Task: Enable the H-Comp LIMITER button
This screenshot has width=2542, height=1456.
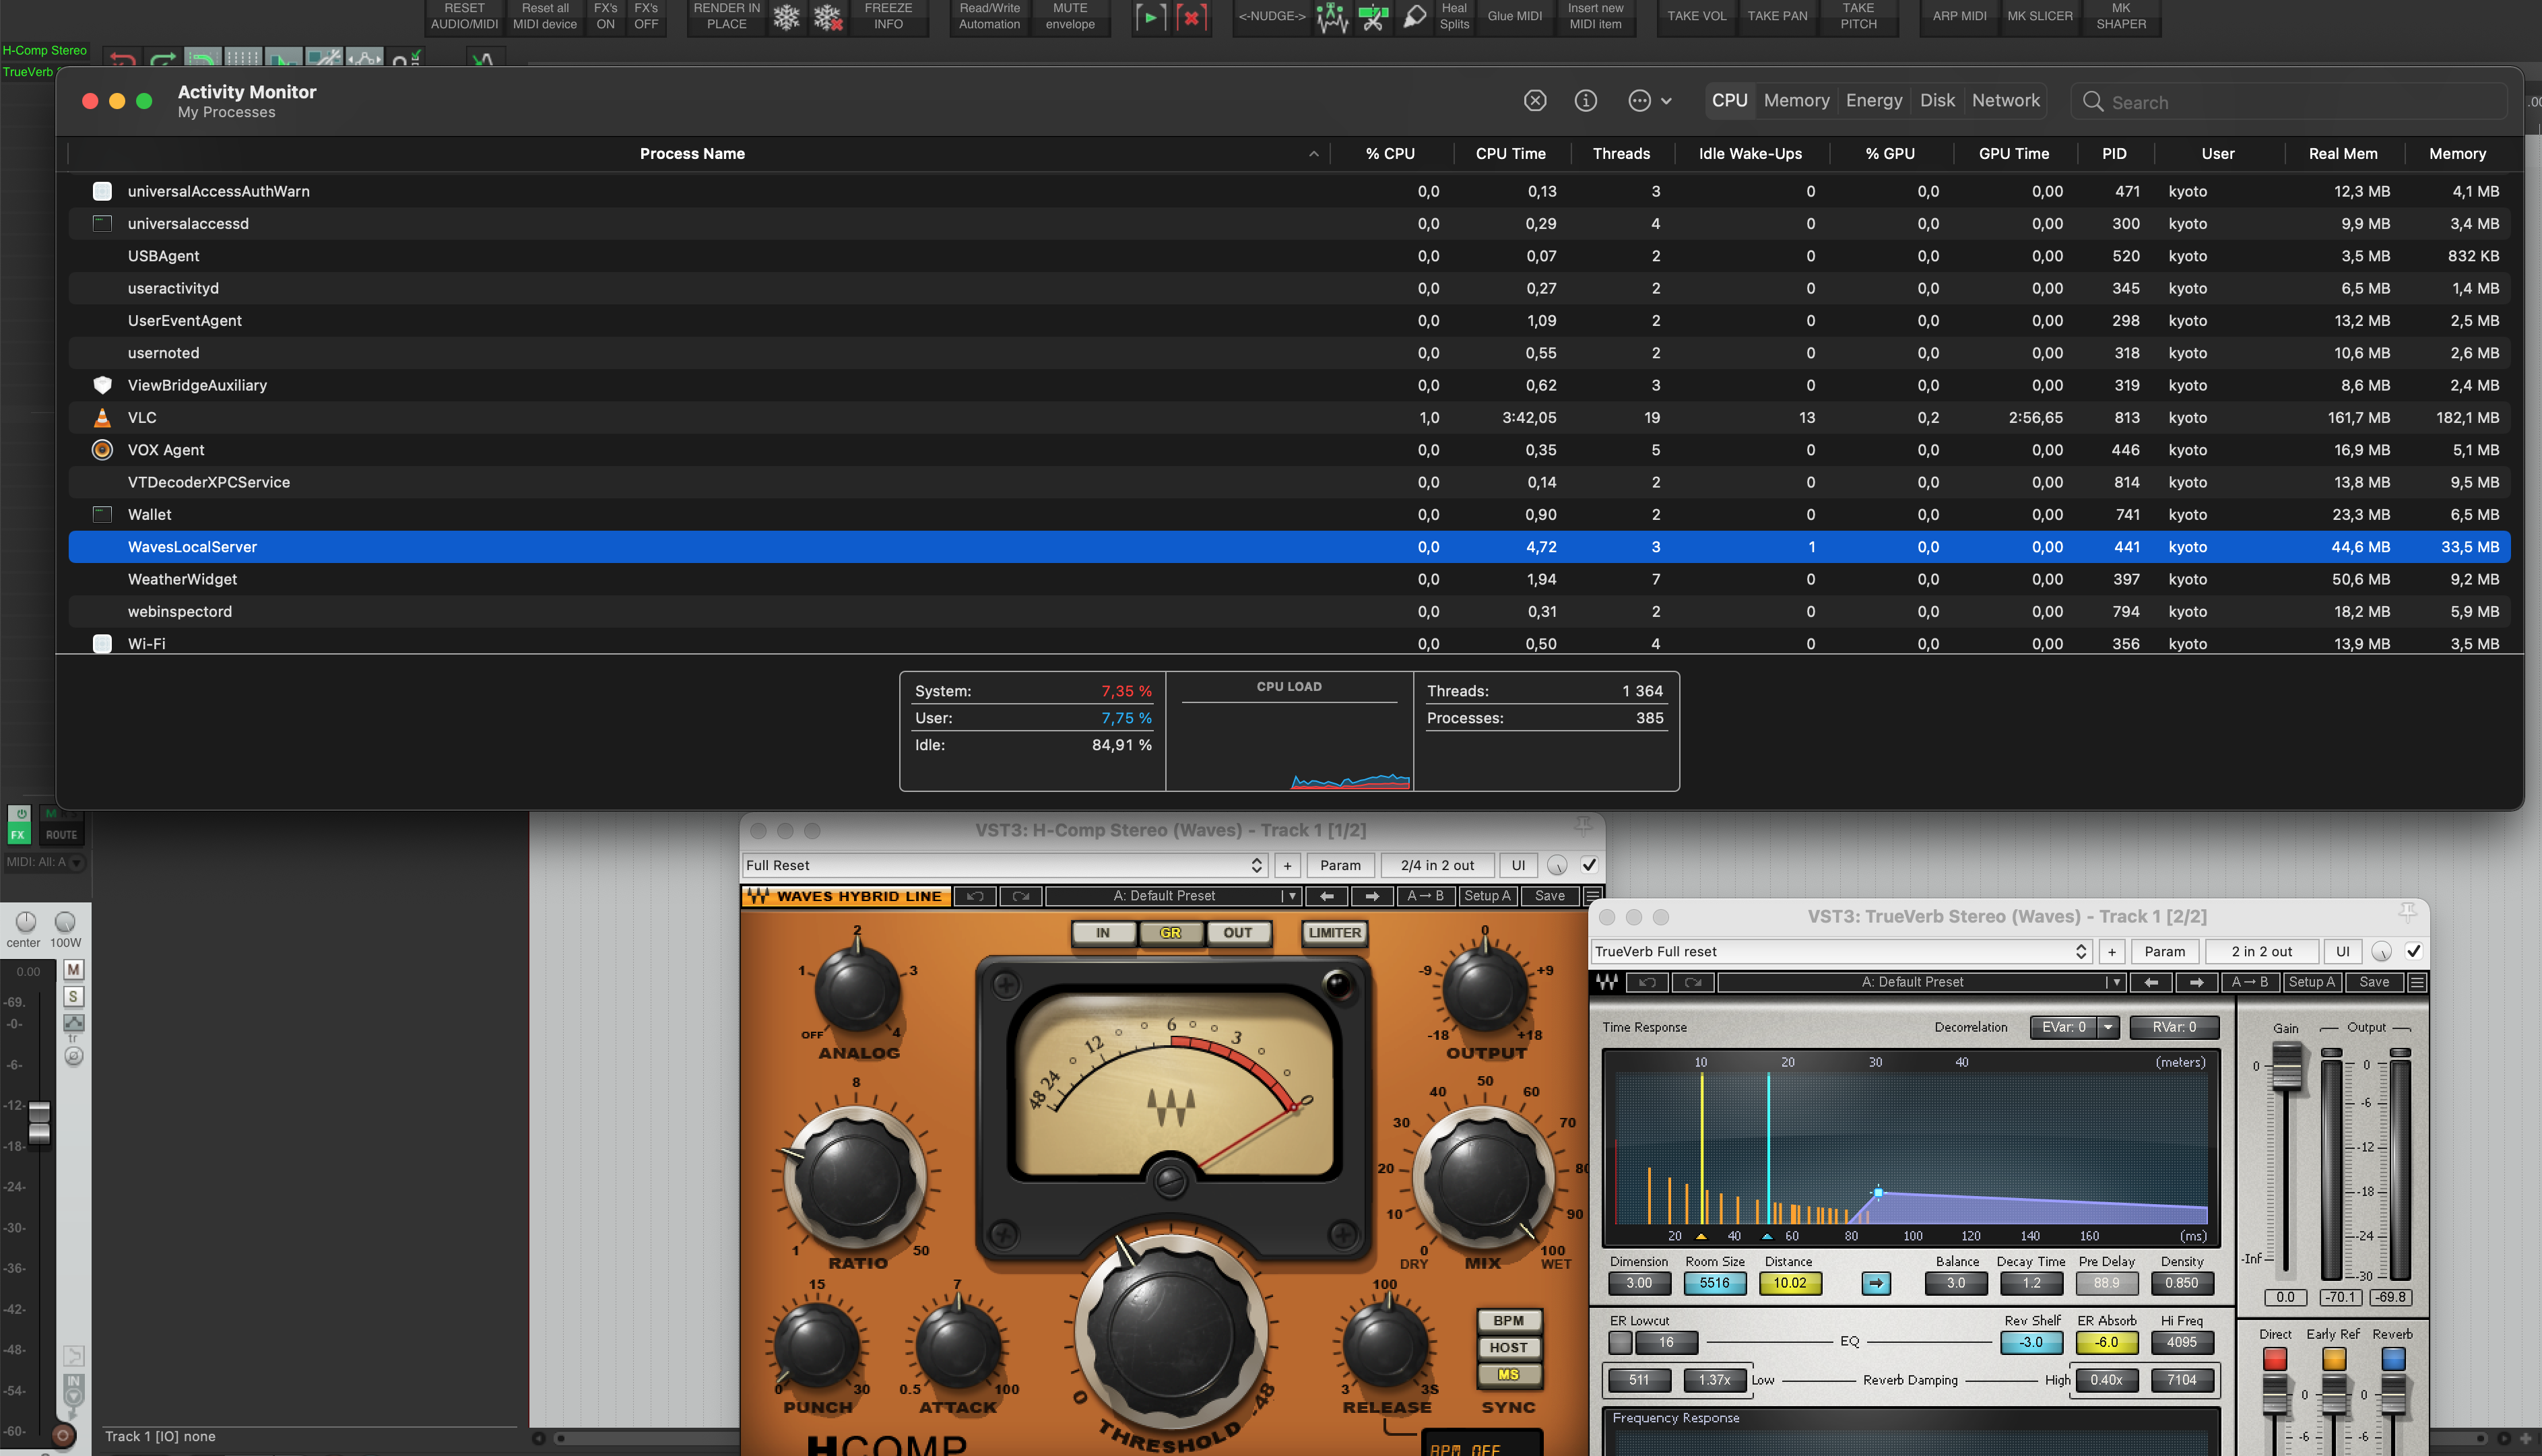Action: 1334,933
